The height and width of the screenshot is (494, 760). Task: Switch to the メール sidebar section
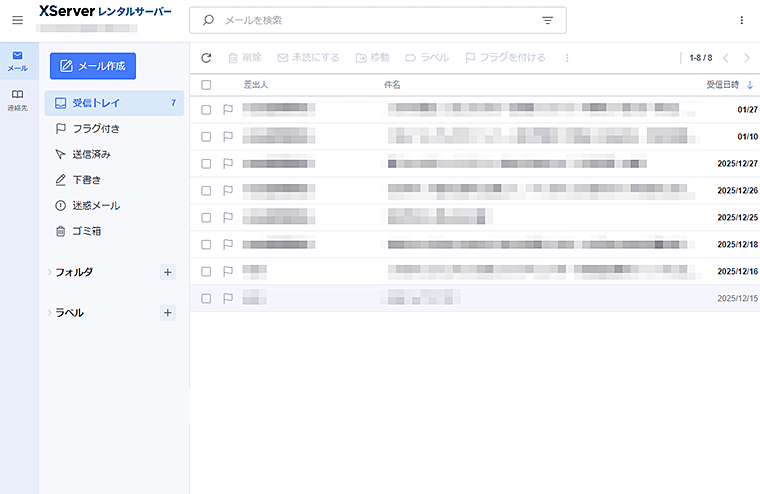[17, 62]
